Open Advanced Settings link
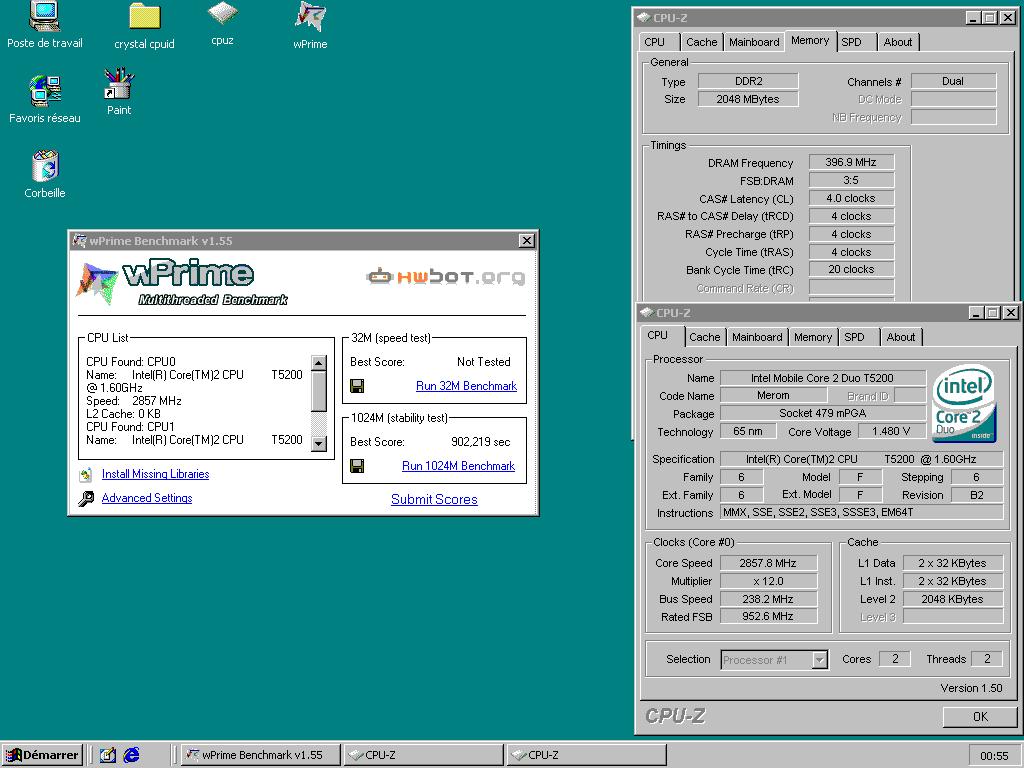This screenshot has height=768, width=1024. 147,498
